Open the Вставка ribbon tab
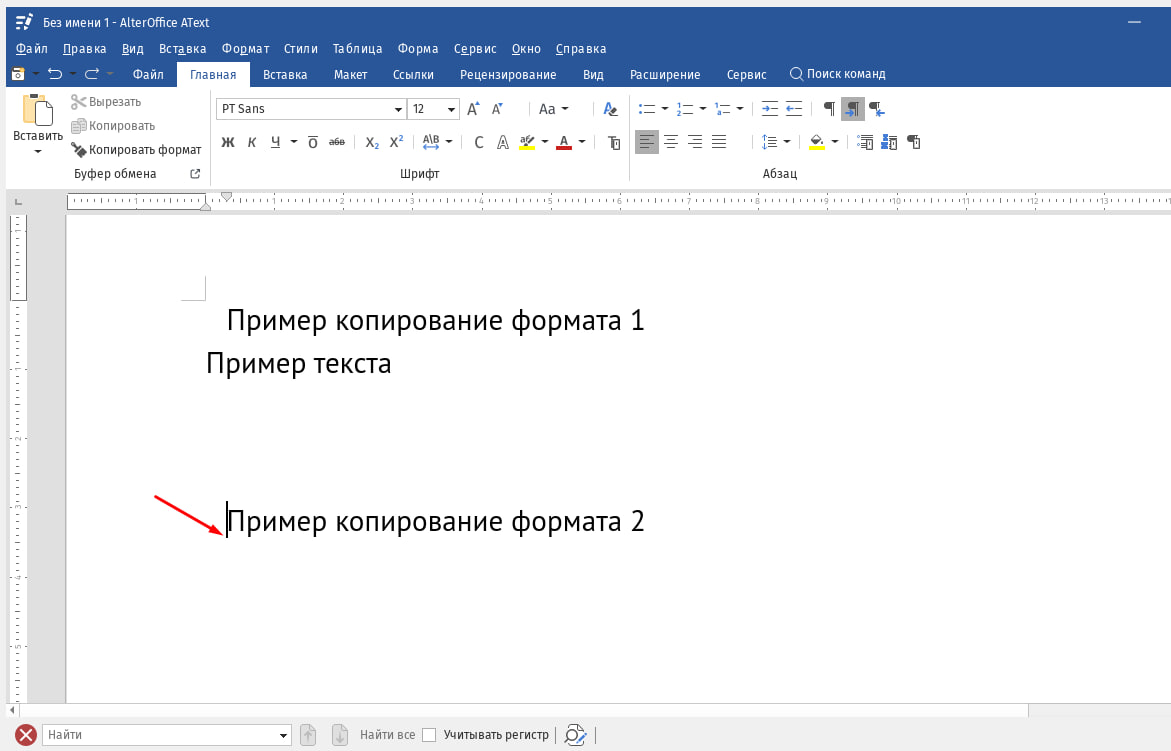Viewport: 1171px width, 751px height. tap(285, 75)
